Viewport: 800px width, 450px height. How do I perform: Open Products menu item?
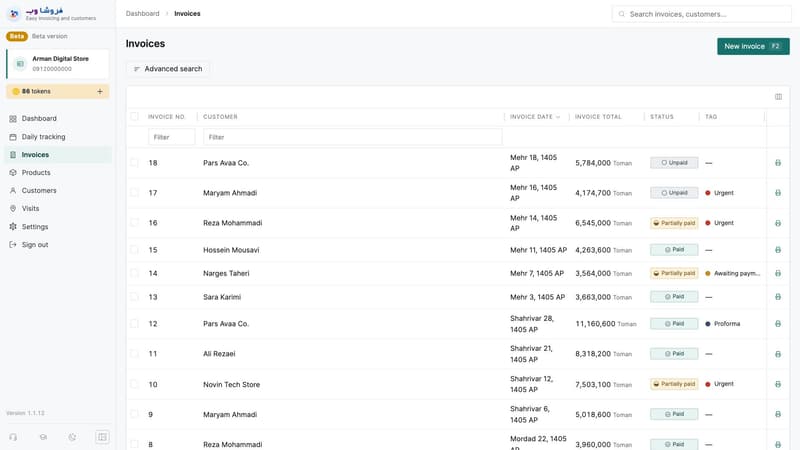tap(58, 172)
